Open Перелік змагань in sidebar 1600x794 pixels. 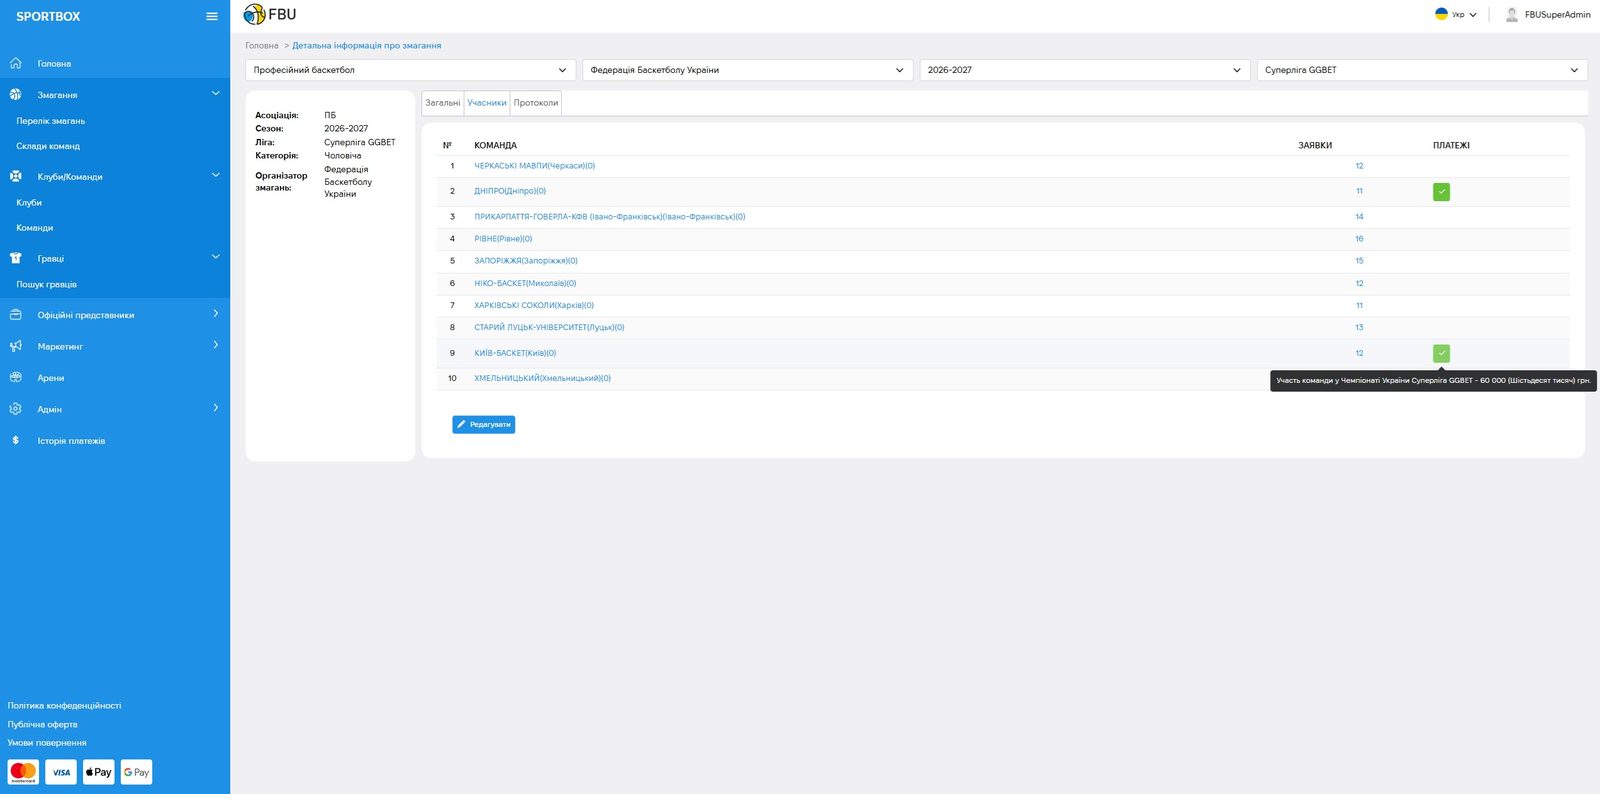[x=51, y=121]
